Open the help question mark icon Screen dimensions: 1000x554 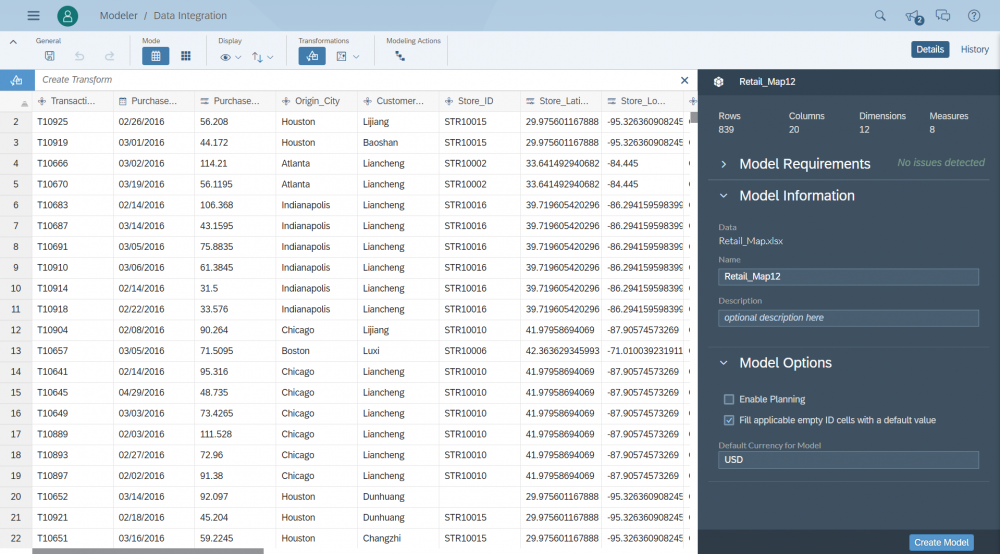[x=973, y=16]
